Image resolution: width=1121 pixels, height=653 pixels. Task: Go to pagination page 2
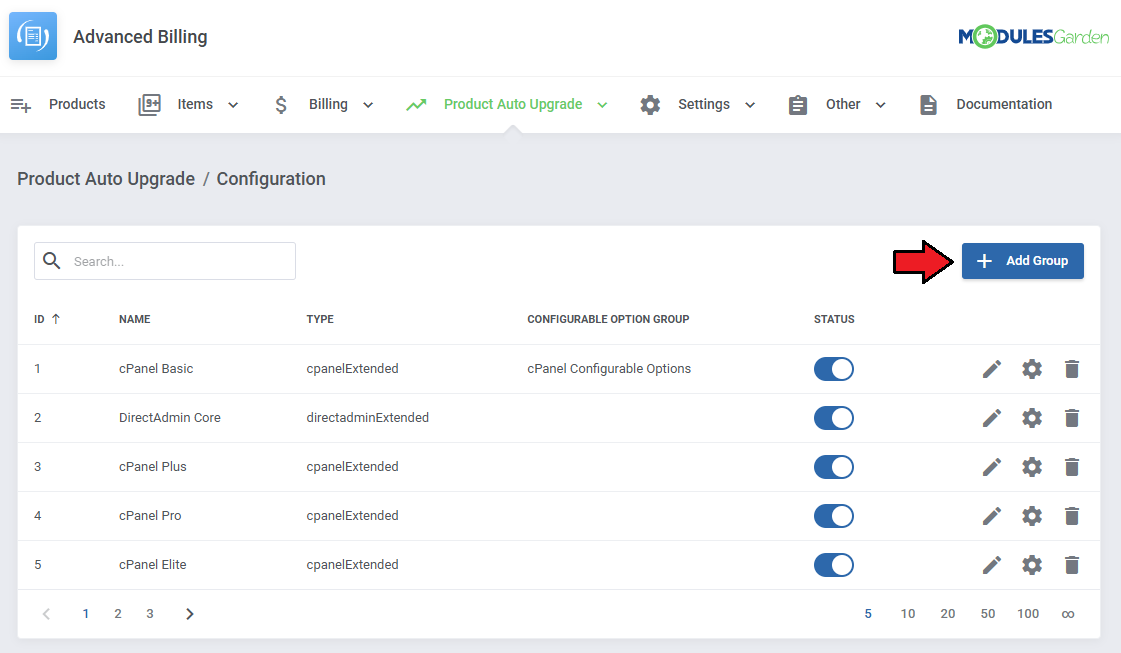tap(118, 614)
